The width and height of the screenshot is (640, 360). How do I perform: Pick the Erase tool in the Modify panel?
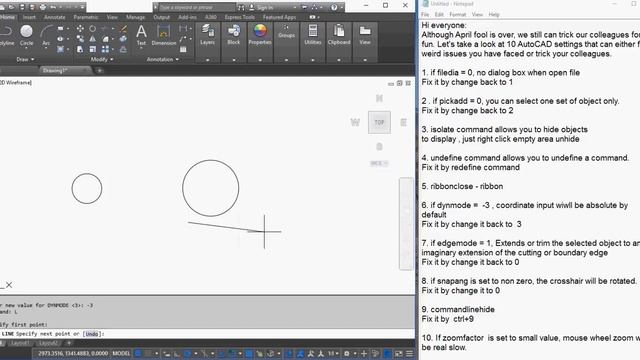point(123,29)
